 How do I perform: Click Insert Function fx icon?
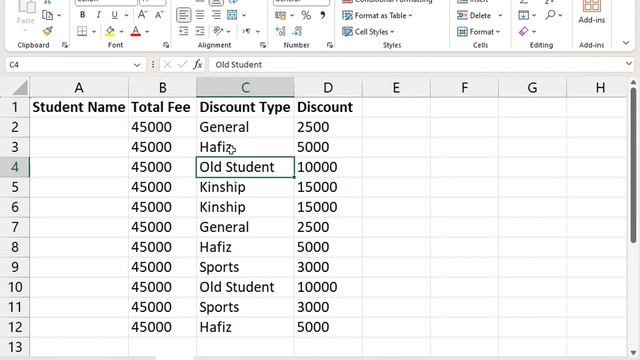[198, 64]
